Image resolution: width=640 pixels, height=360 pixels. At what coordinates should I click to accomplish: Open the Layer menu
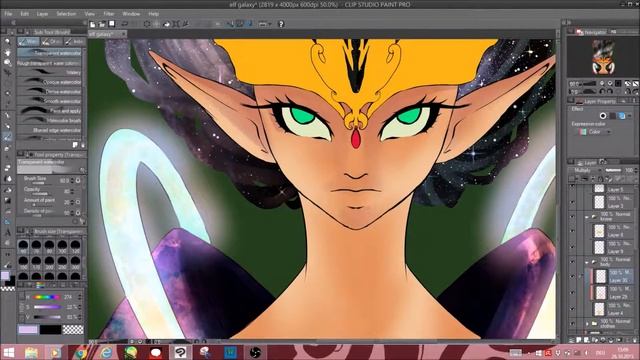point(42,14)
